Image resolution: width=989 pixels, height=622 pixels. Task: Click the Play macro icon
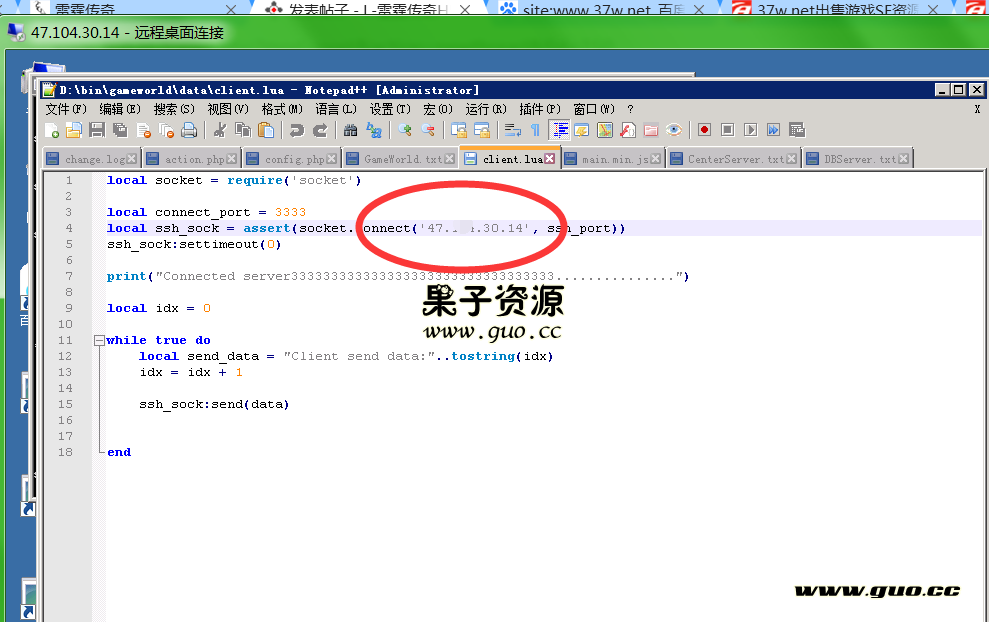pyautogui.click(x=750, y=130)
